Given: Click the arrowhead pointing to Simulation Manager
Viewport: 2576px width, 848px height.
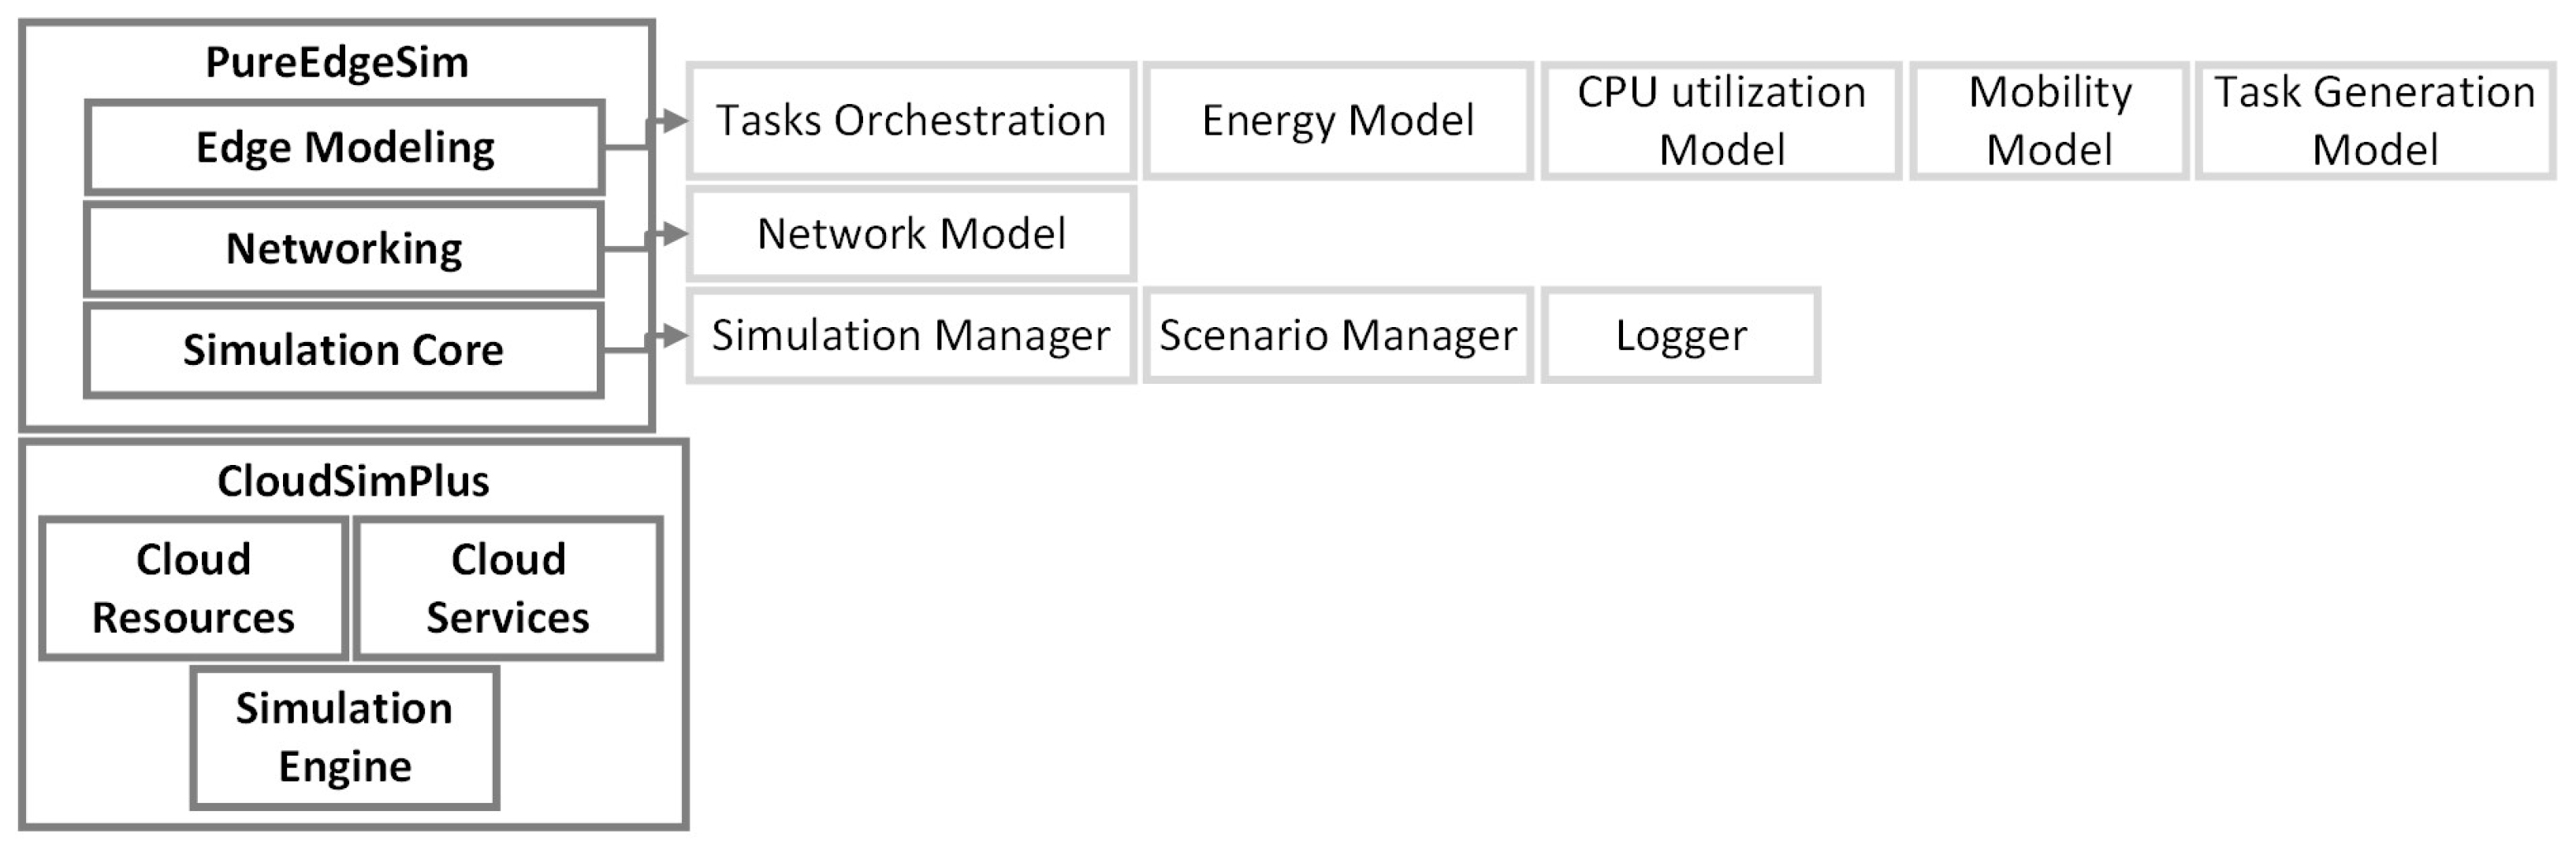Looking at the screenshot, I should pos(675,336).
